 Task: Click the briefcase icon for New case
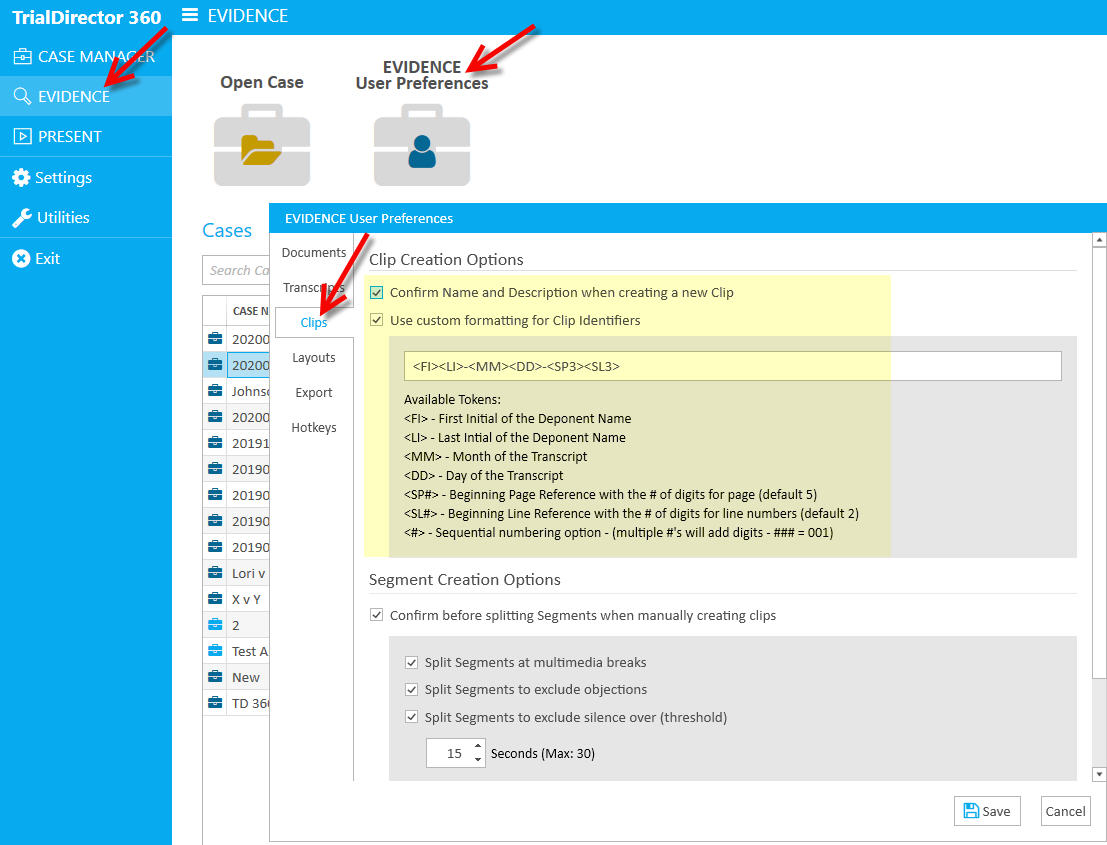[215, 677]
